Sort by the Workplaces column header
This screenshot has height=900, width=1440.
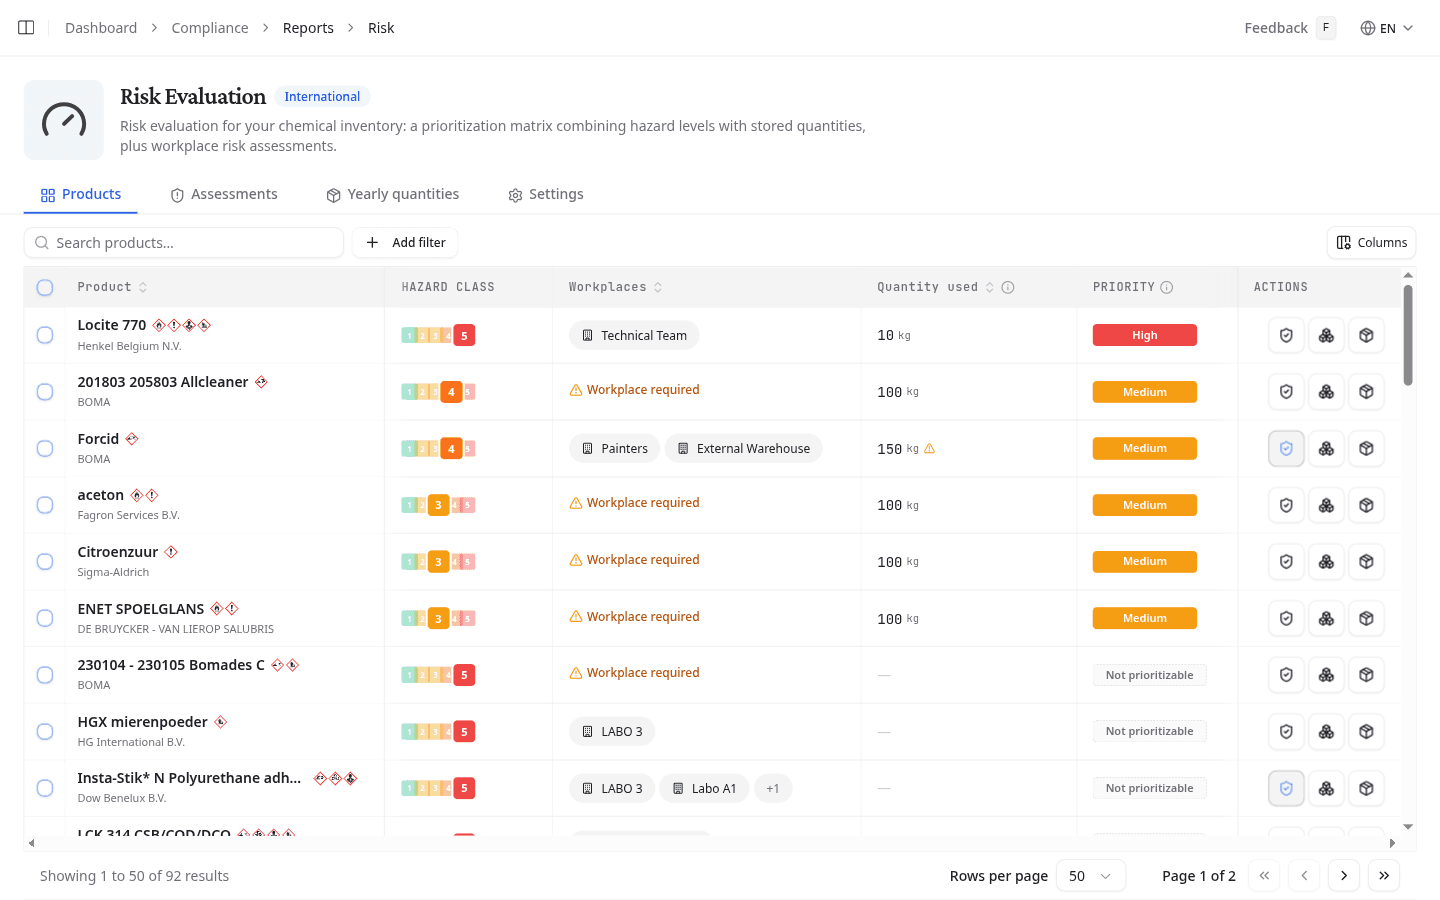click(x=615, y=288)
